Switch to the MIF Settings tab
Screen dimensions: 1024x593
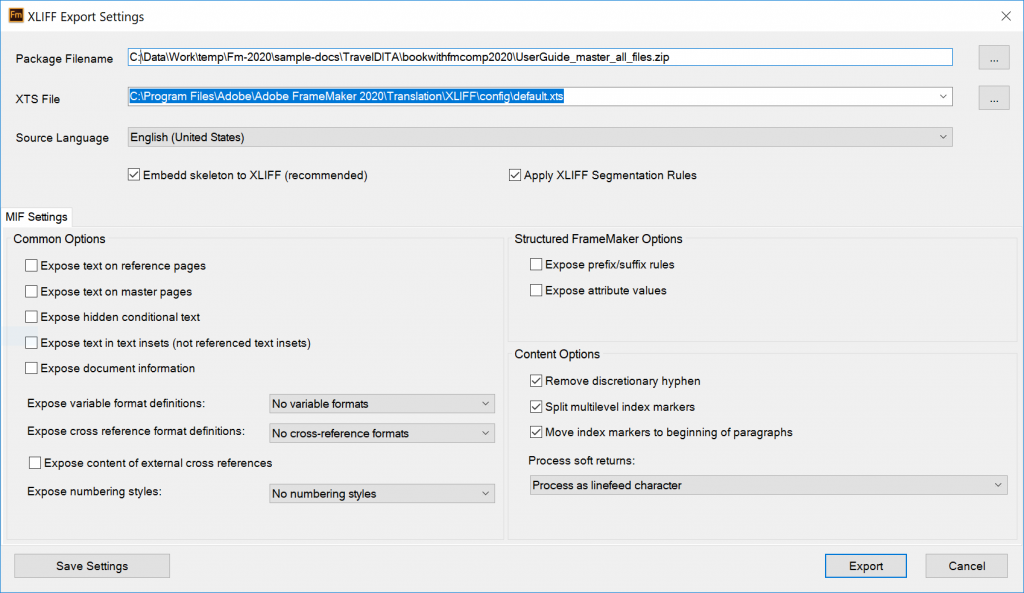click(x=37, y=216)
